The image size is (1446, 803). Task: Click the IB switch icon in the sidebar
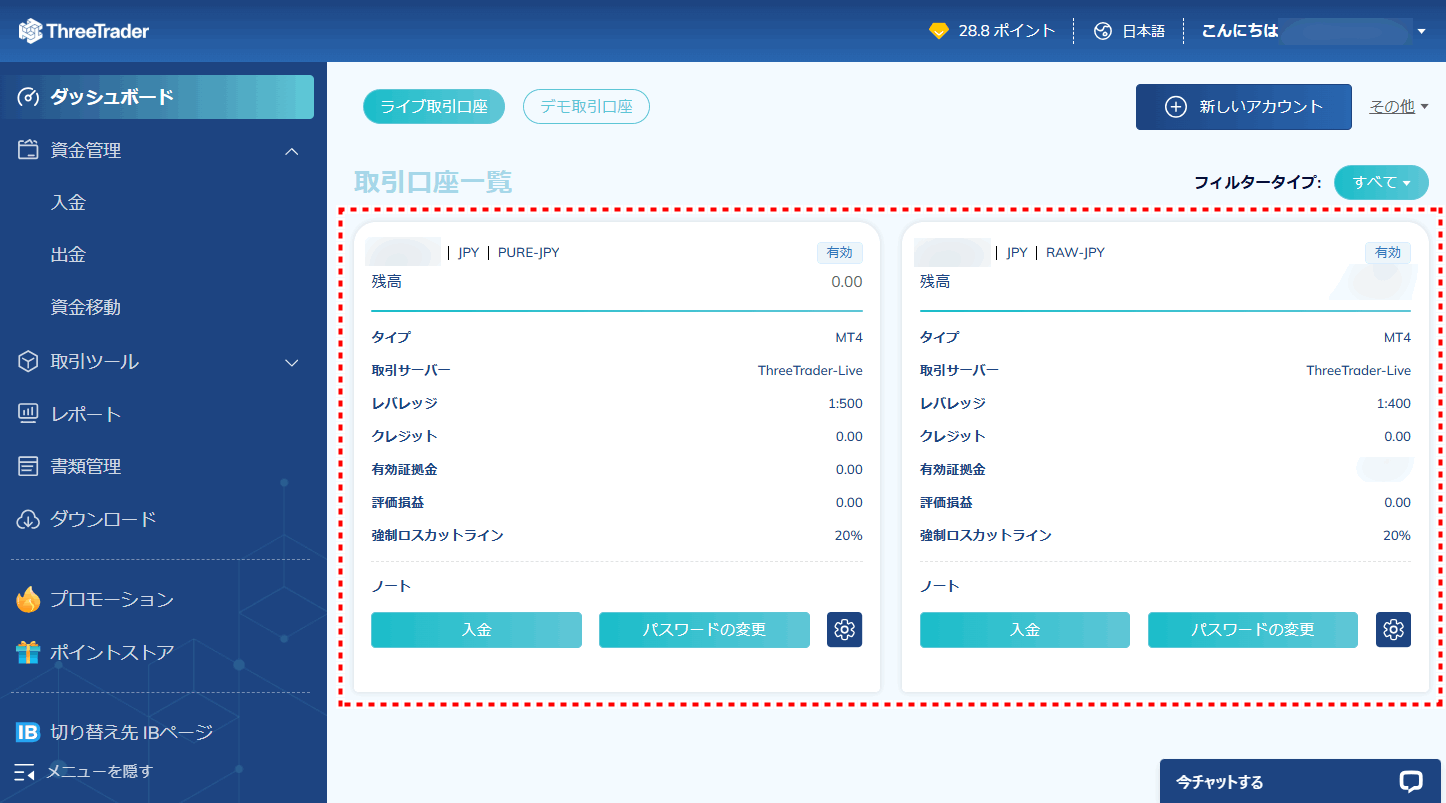point(28,731)
